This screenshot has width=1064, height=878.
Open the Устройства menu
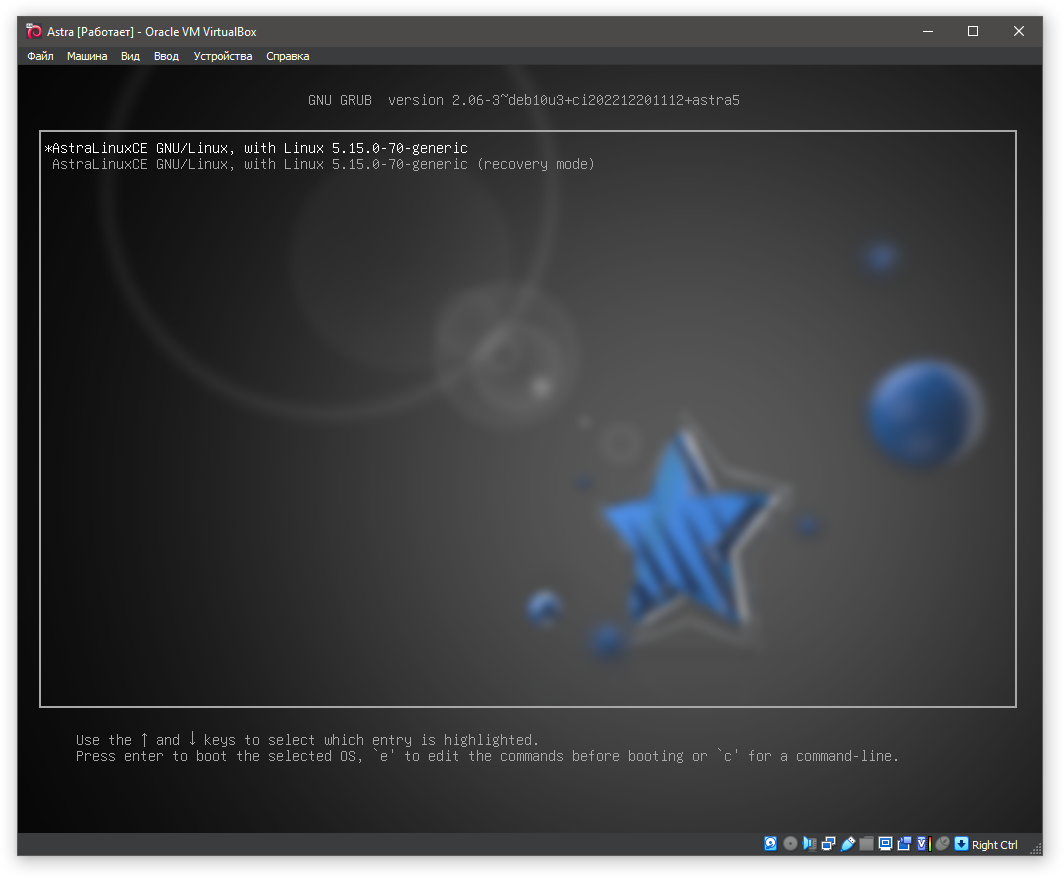[223, 56]
